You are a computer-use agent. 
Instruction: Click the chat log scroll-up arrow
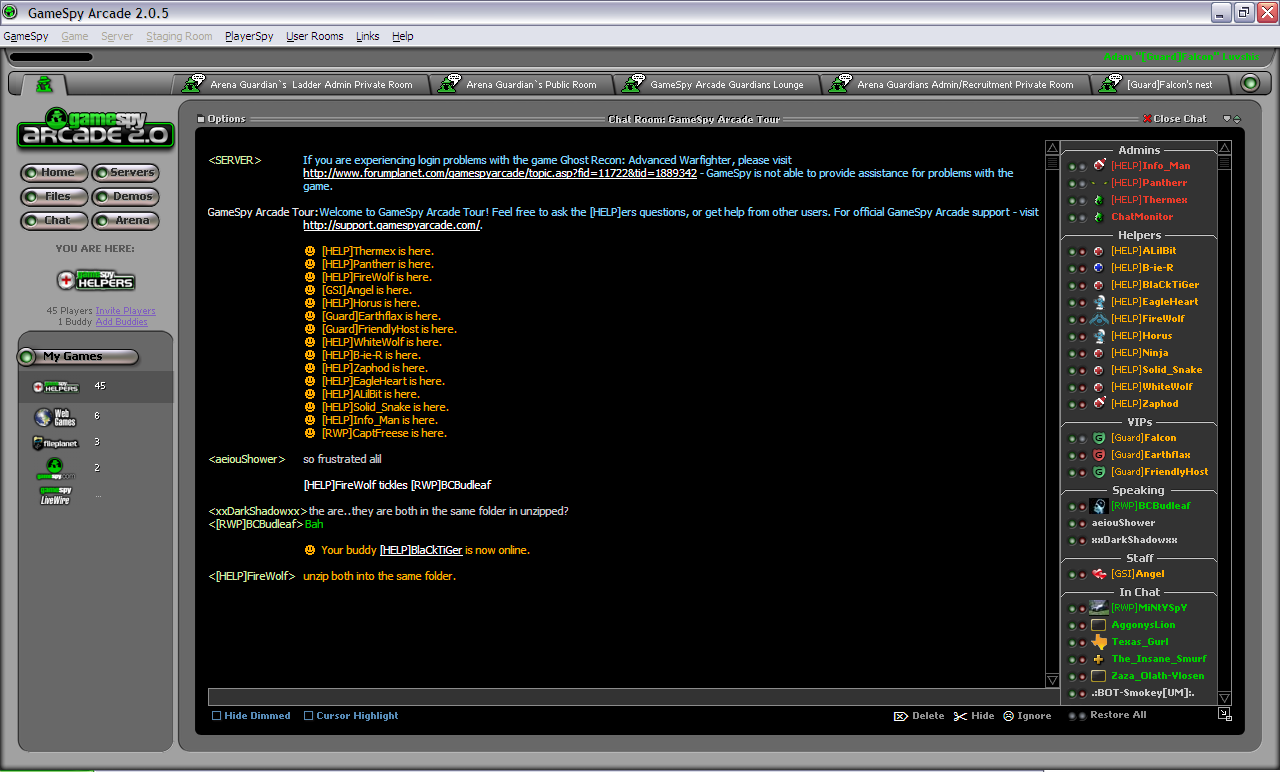pyautogui.click(x=1052, y=148)
